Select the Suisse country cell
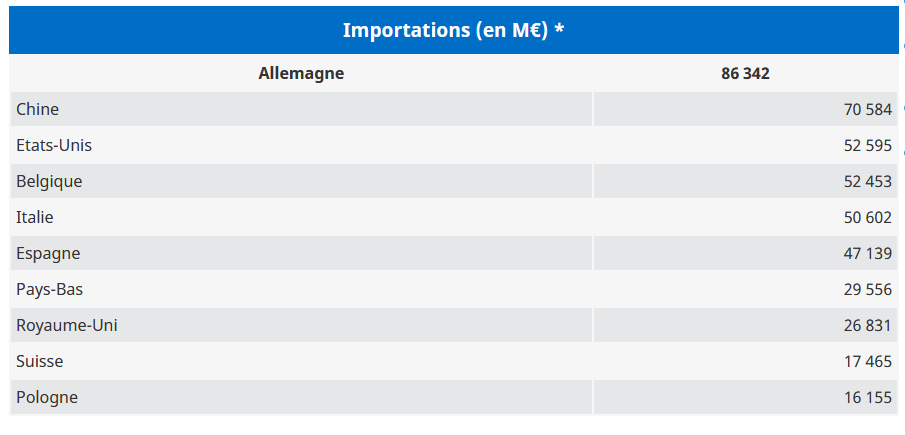The image size is (905, 435). point(40,361)
